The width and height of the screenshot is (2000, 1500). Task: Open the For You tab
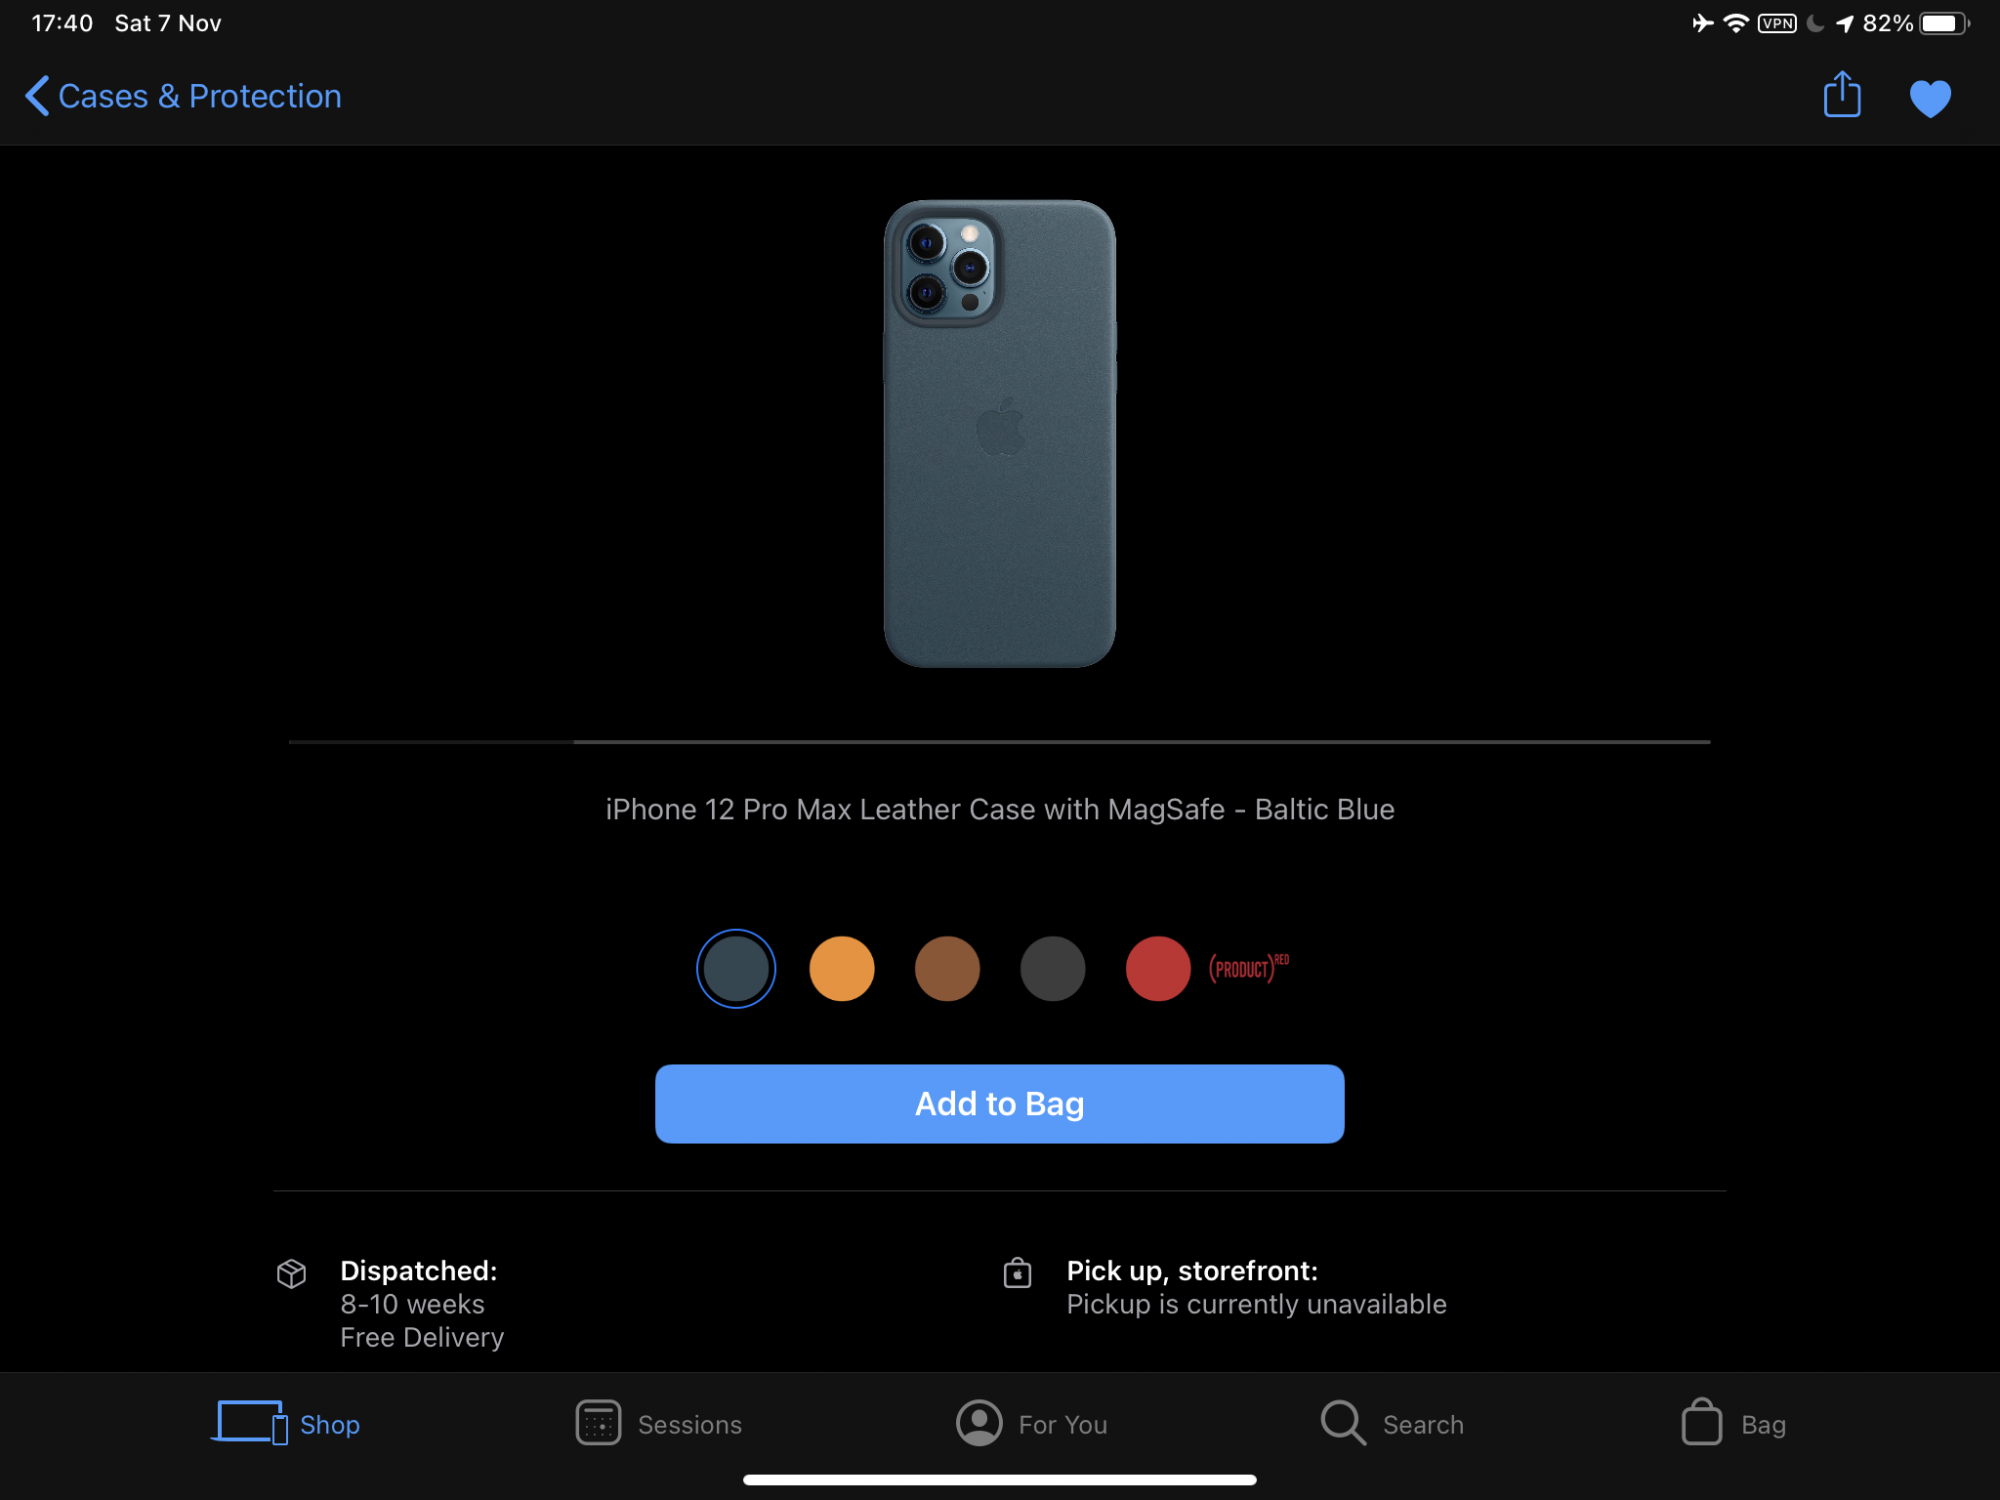(x=1032, y=1423)
